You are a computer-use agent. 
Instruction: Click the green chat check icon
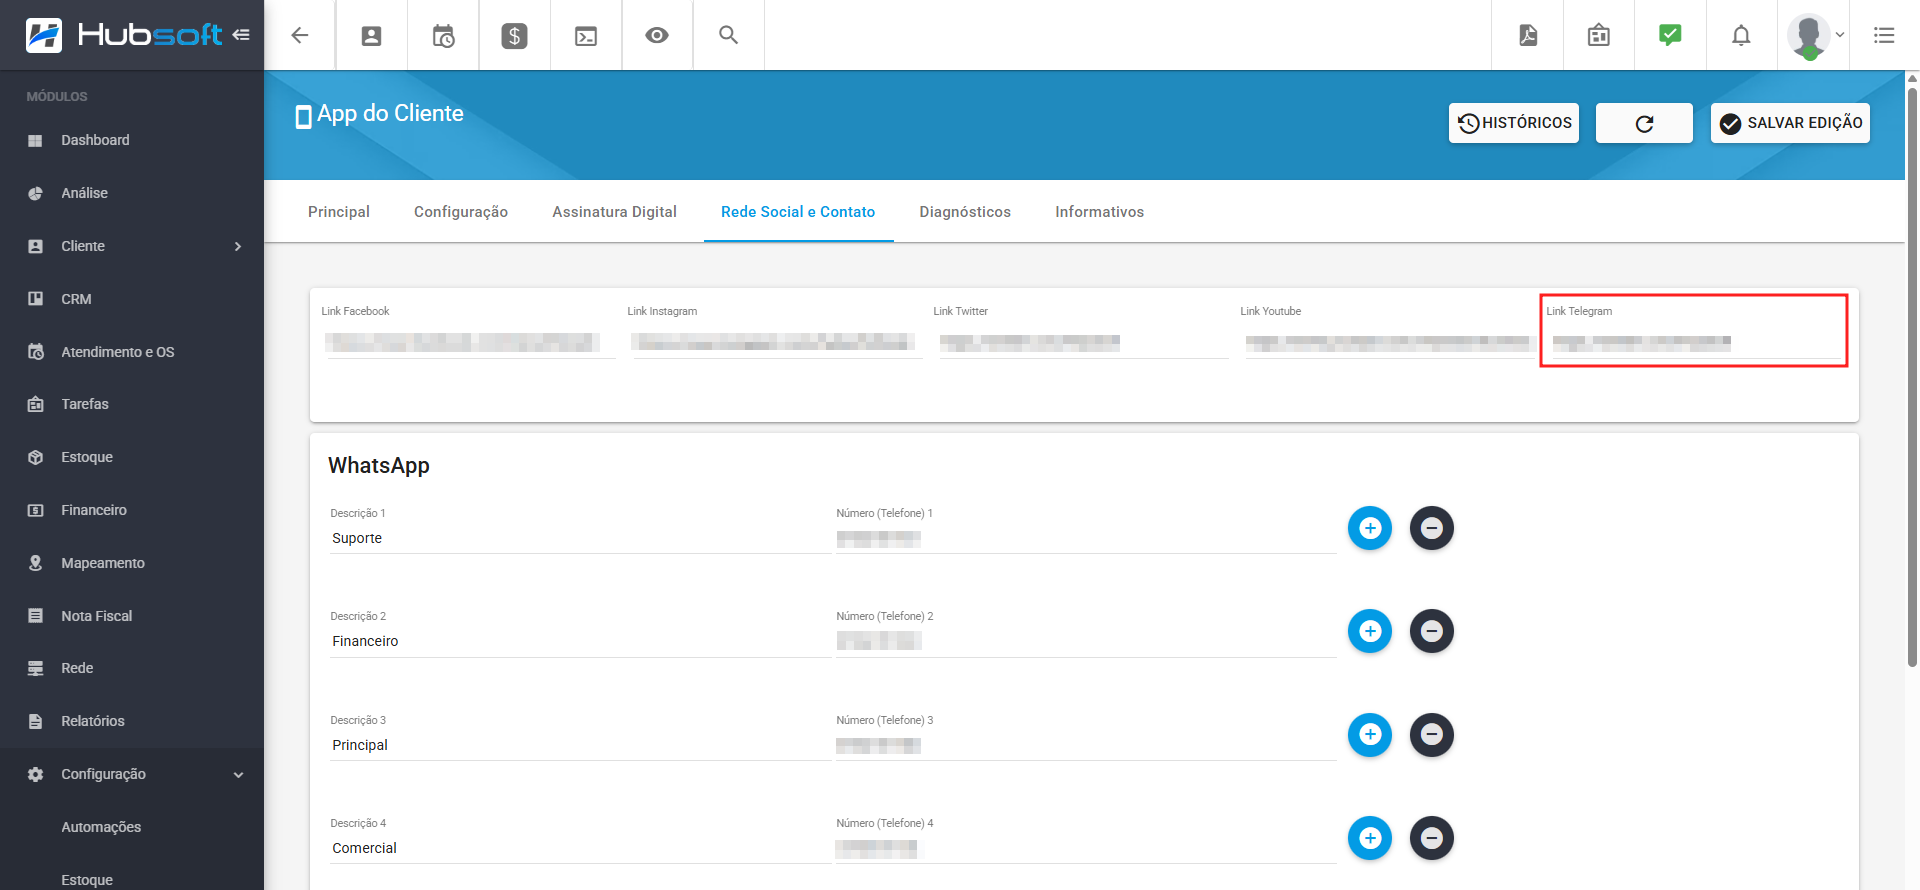[1670, 35]
